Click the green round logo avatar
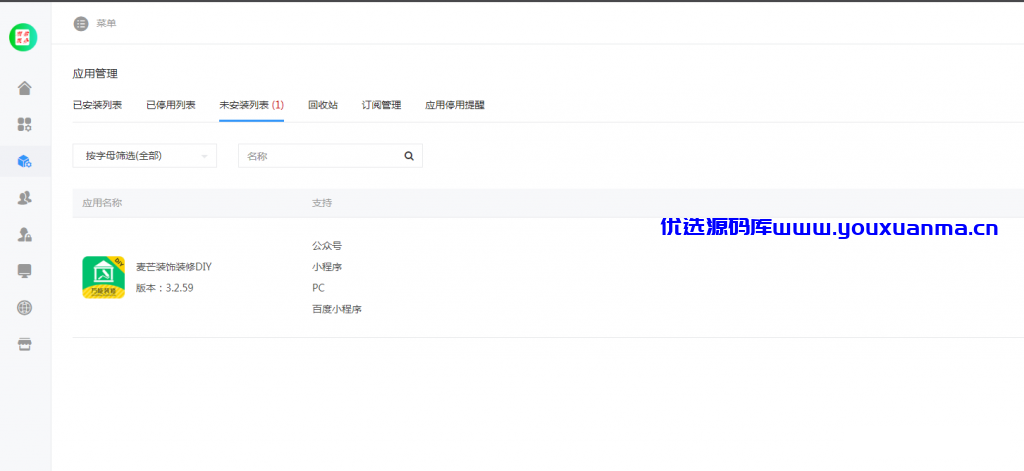This screenshot has width=1024, height=471. point(24,37)
